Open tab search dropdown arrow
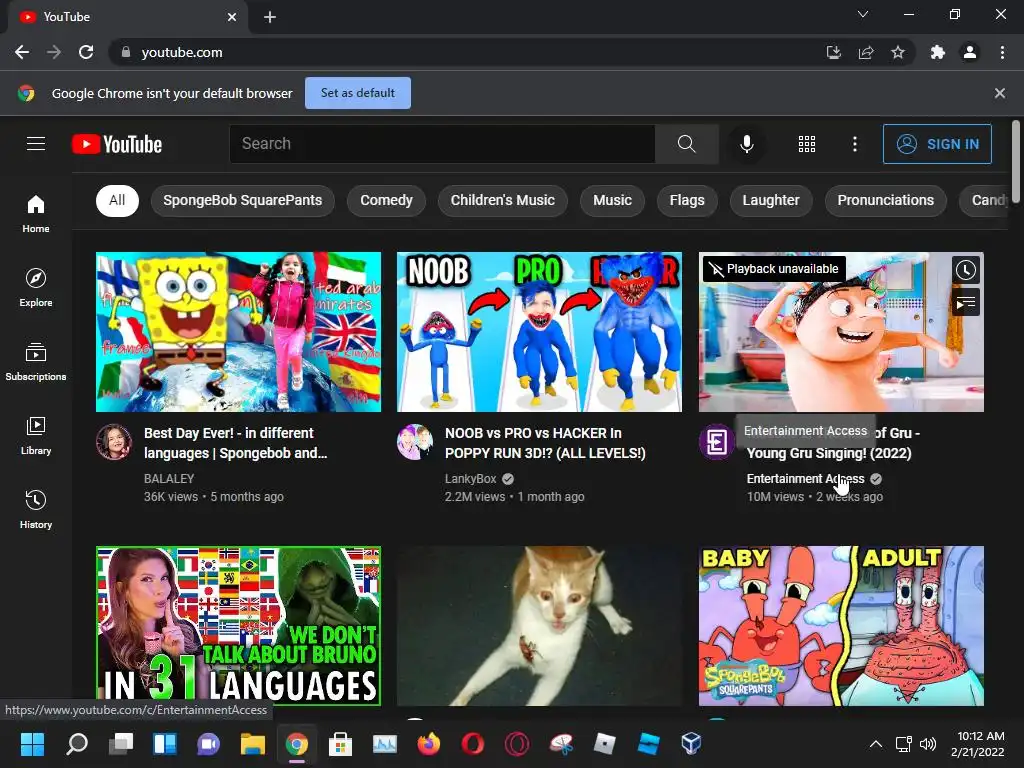1024x768 pixels. click(x=863, y=14)
